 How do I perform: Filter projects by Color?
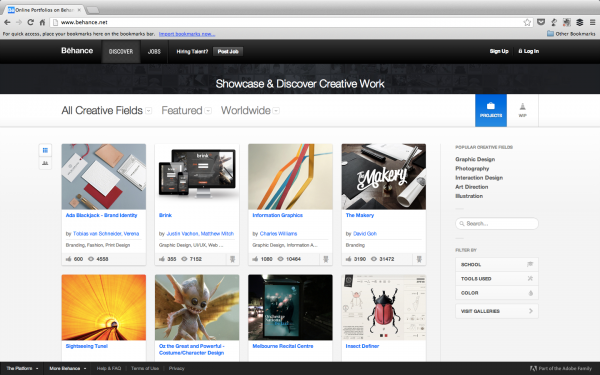[497, 293]
